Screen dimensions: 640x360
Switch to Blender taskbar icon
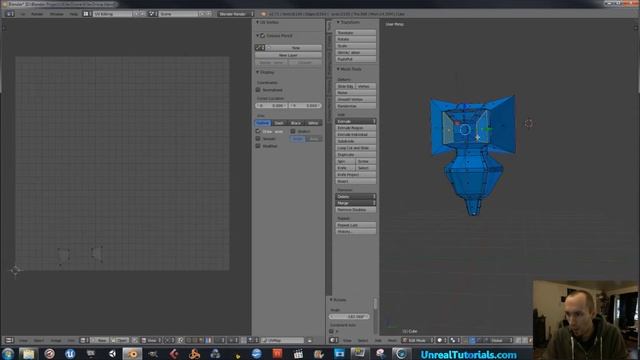[132, 353]
